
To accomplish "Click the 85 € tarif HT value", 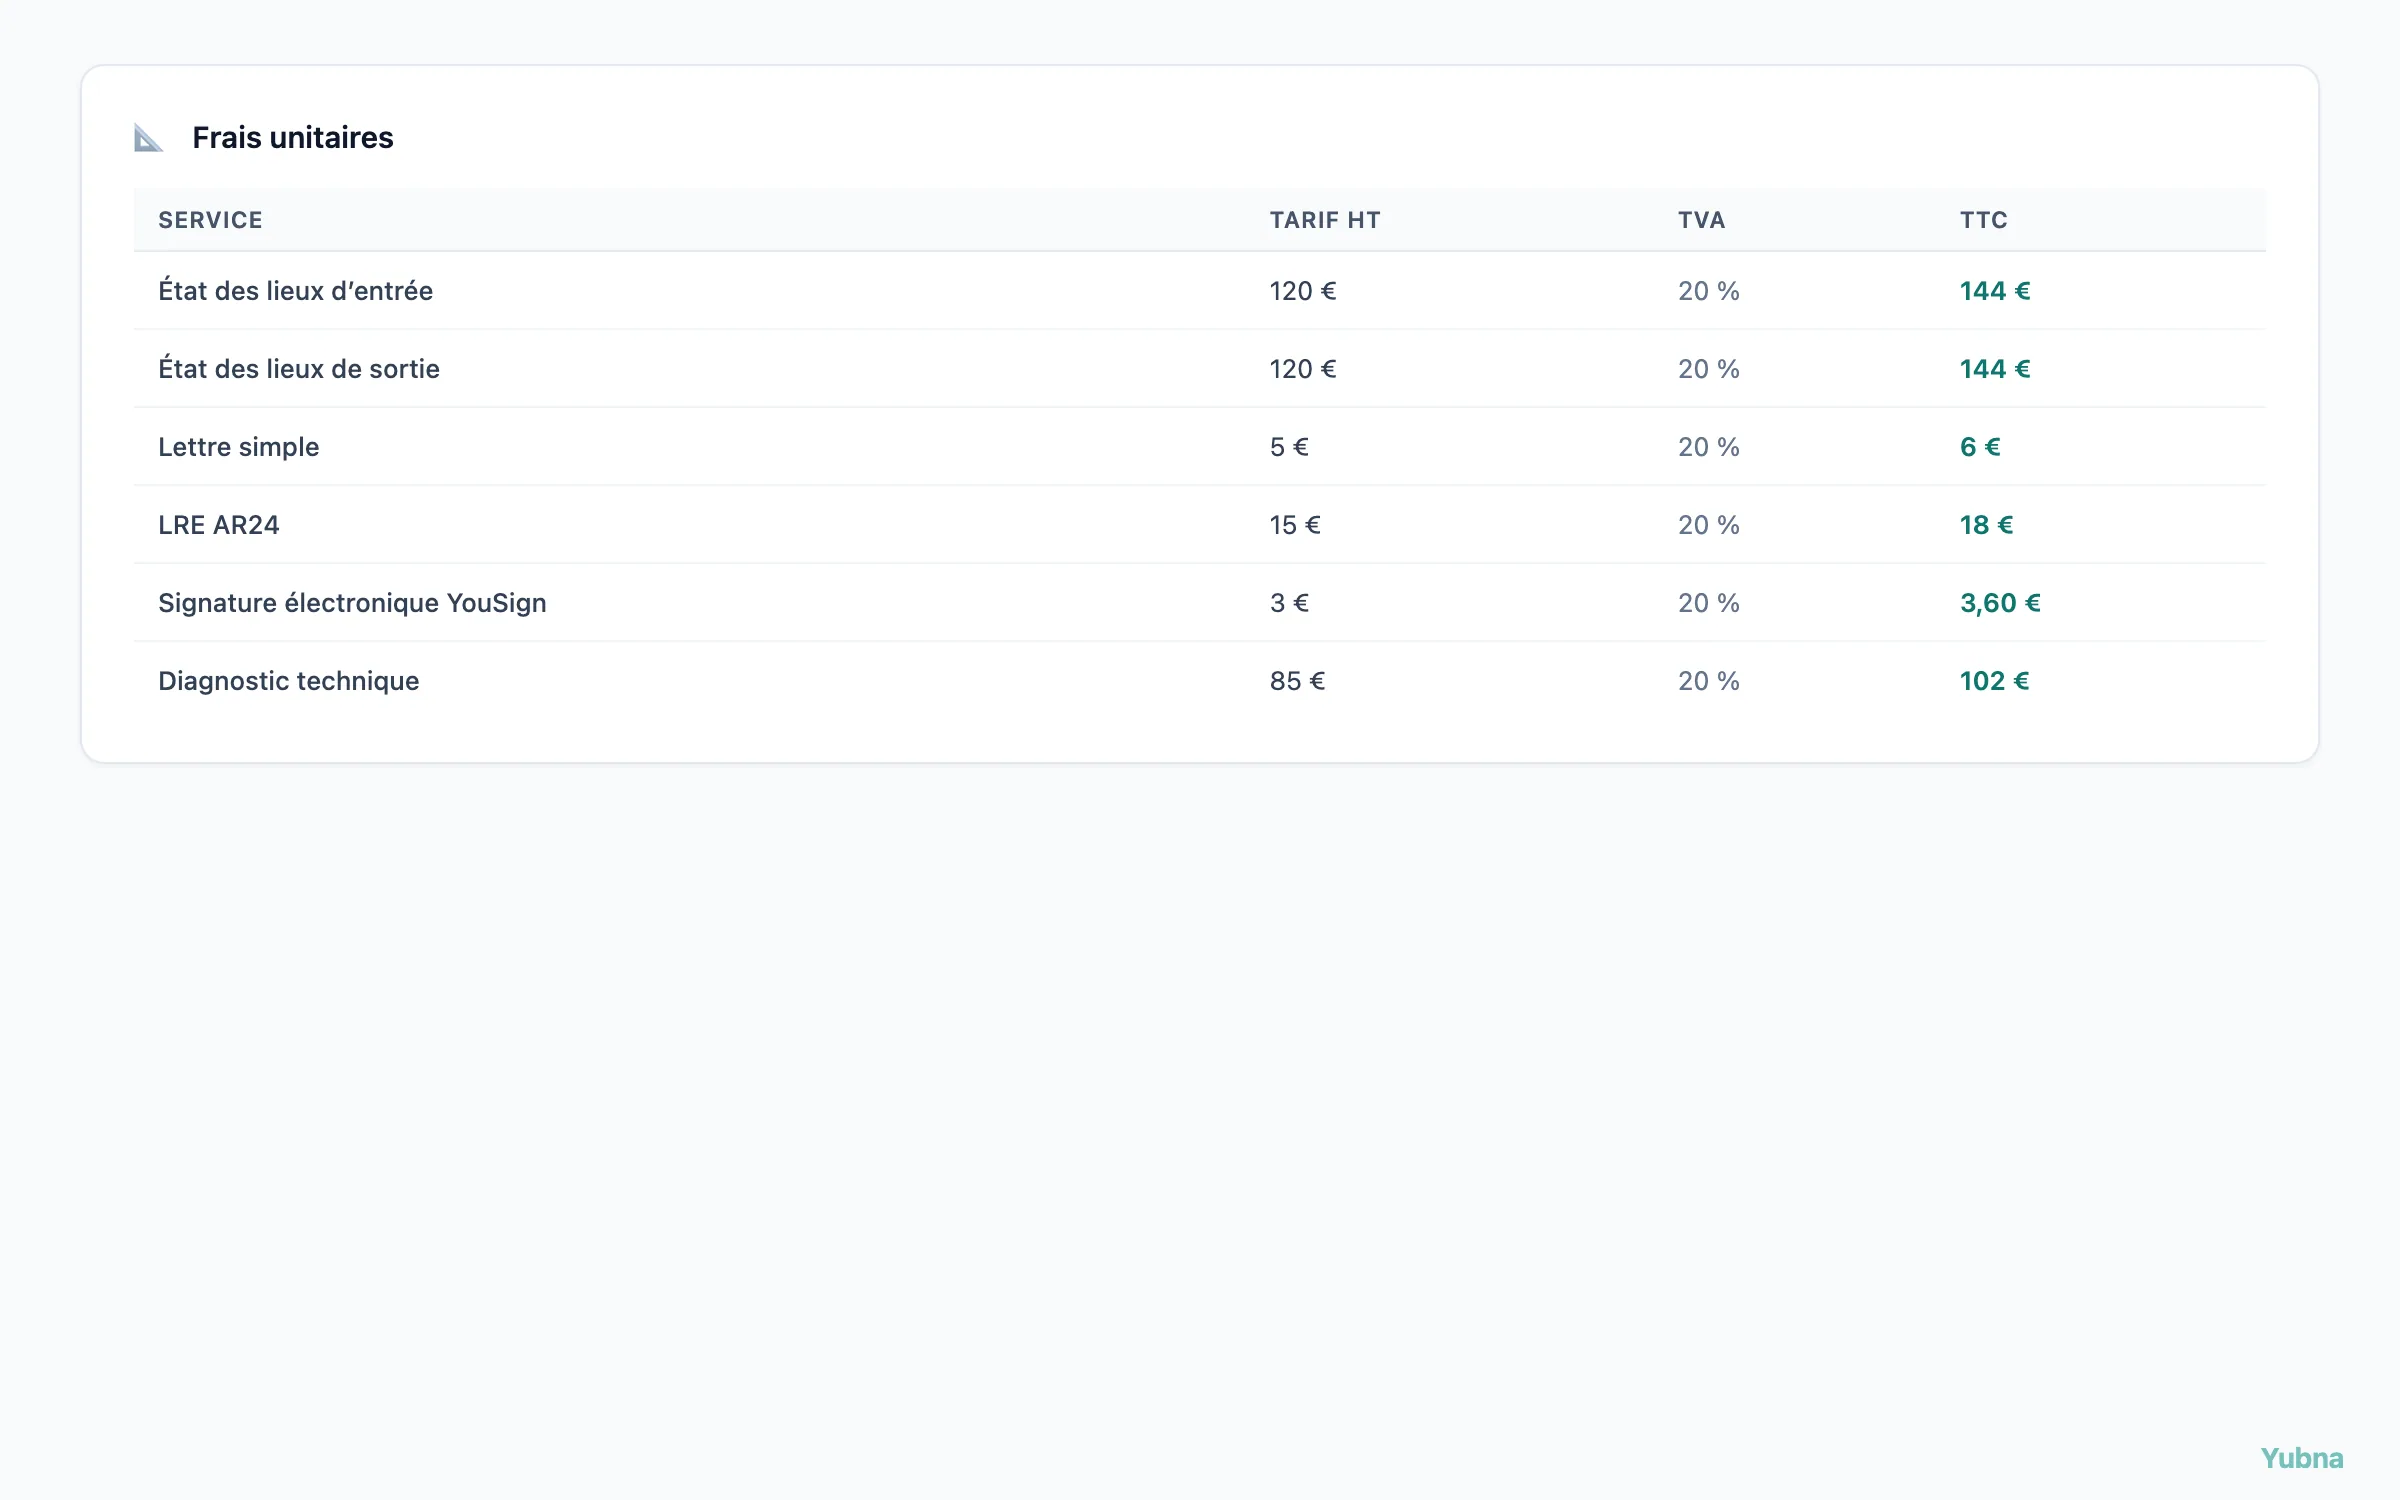I will point(1297,681).
